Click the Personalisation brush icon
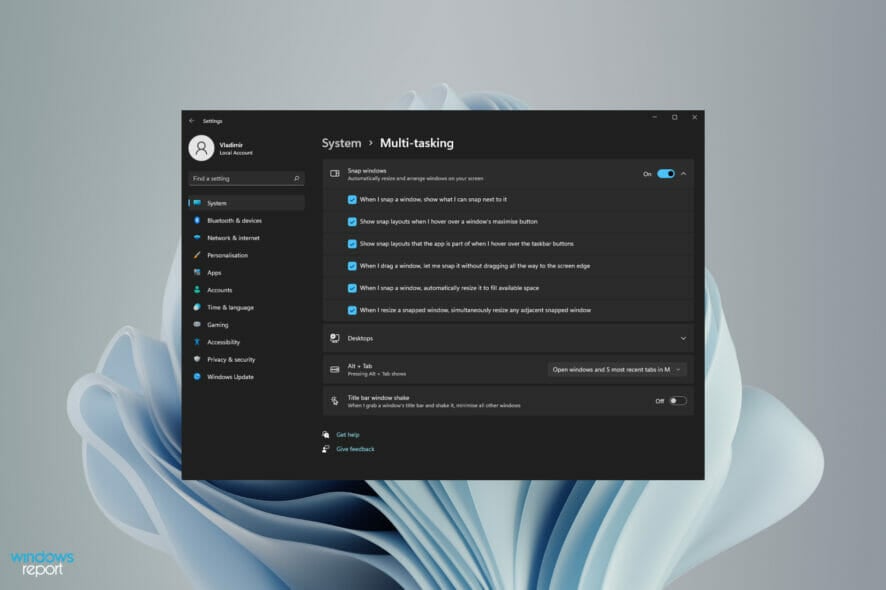 (197, 255)
